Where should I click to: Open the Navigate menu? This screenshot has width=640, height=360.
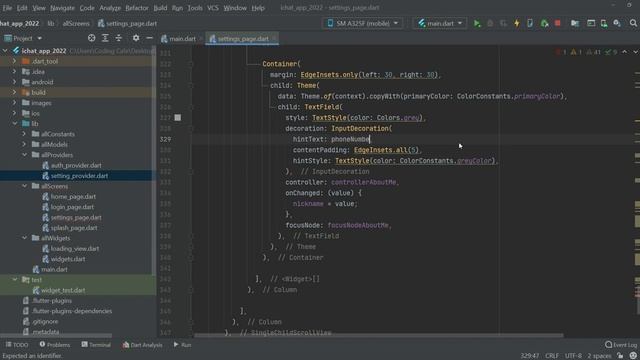click(x=62, y=8)
